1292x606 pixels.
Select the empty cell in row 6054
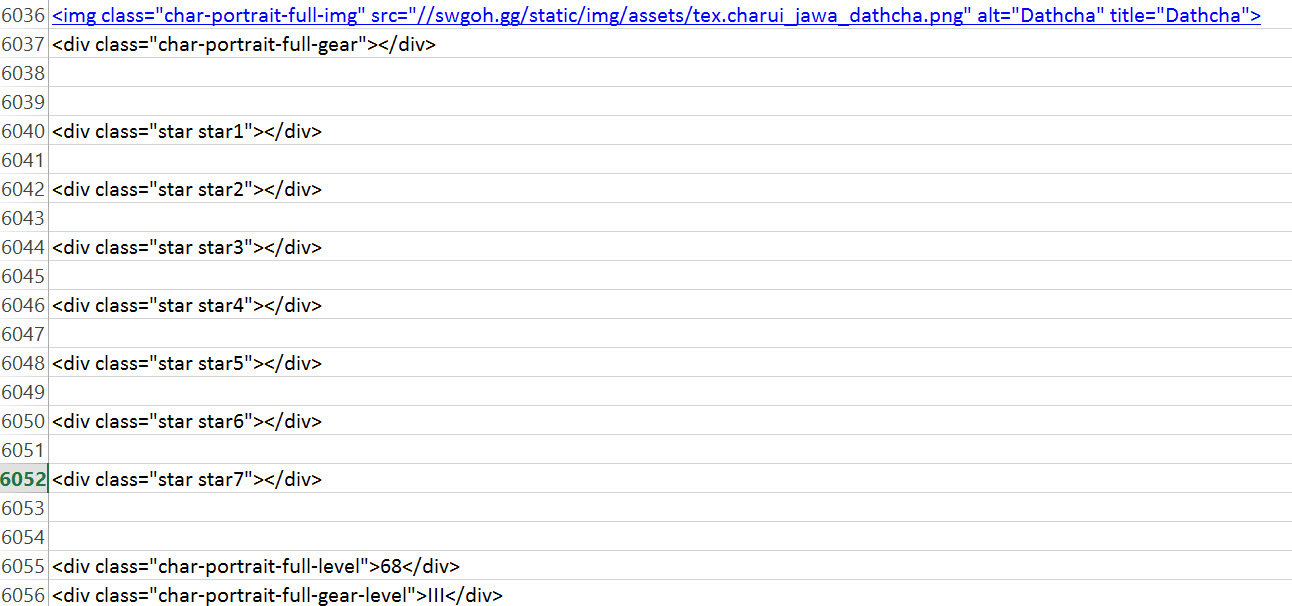click(x=300, y=538)
